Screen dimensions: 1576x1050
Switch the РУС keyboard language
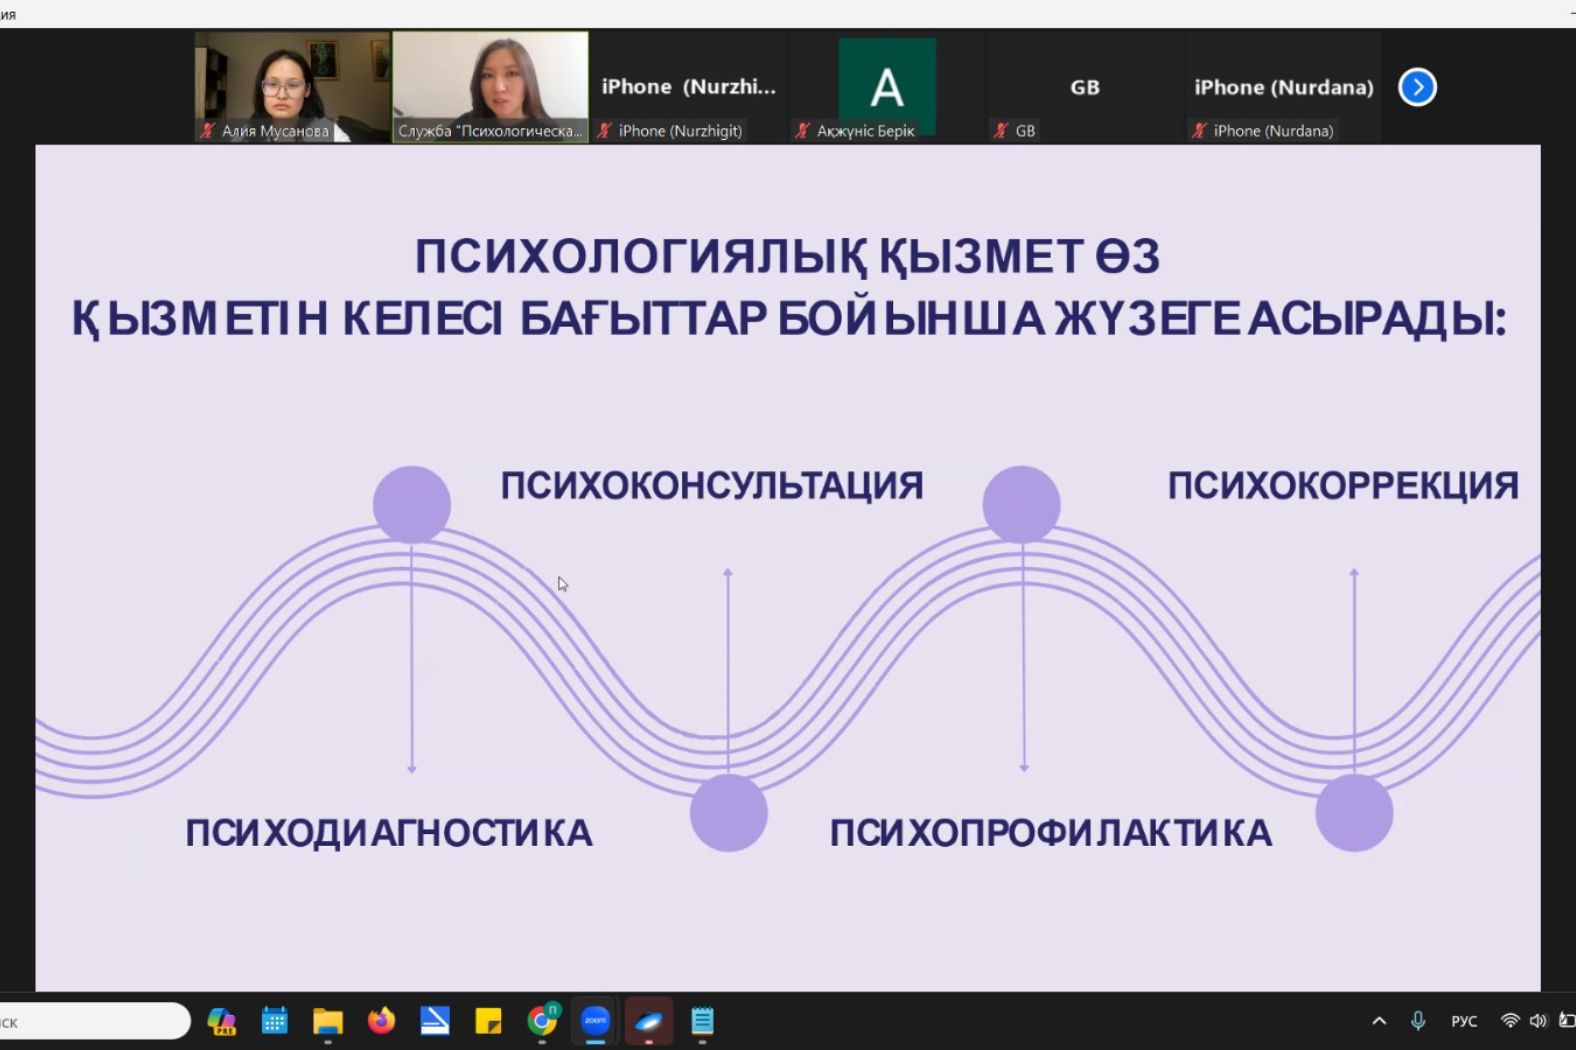coord(1464,1021)
